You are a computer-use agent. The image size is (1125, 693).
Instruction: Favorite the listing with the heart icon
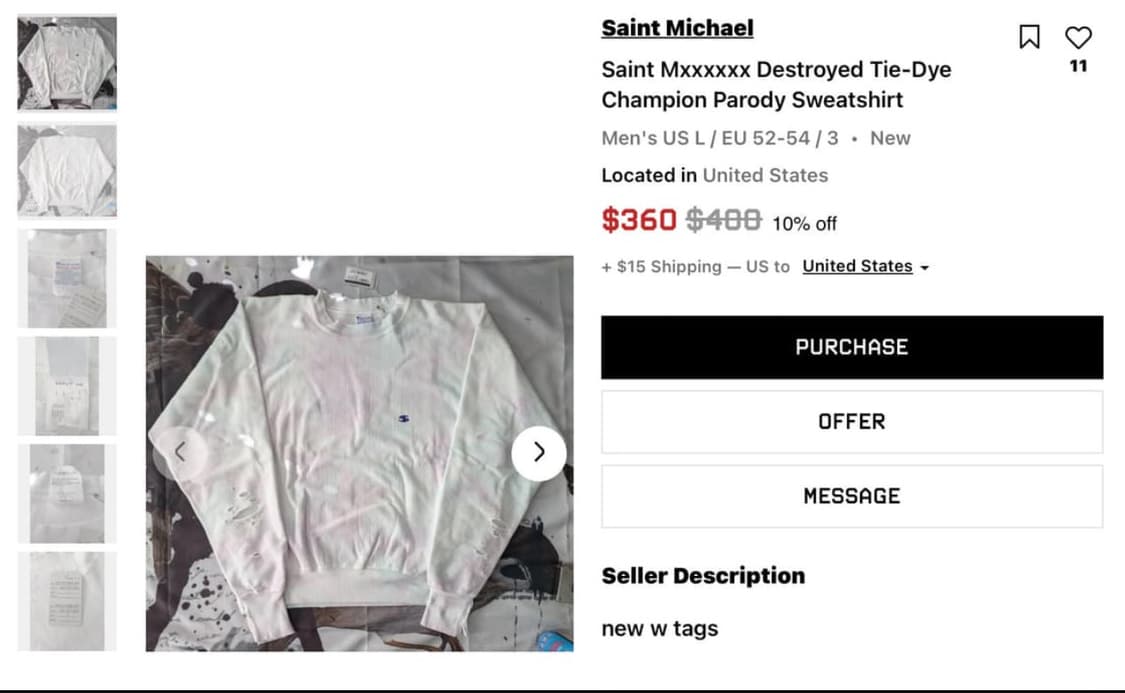tap(1078, 38)
